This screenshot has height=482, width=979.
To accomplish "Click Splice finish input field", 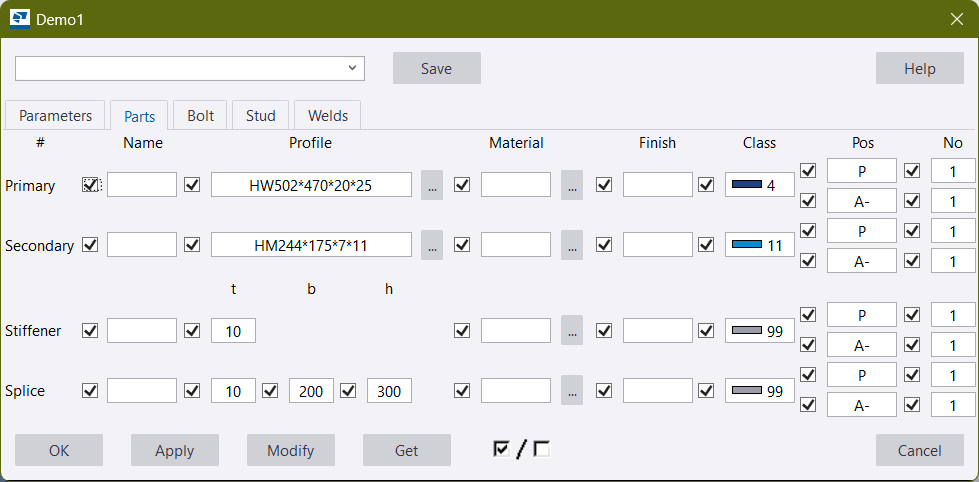I will pos(657,390).
